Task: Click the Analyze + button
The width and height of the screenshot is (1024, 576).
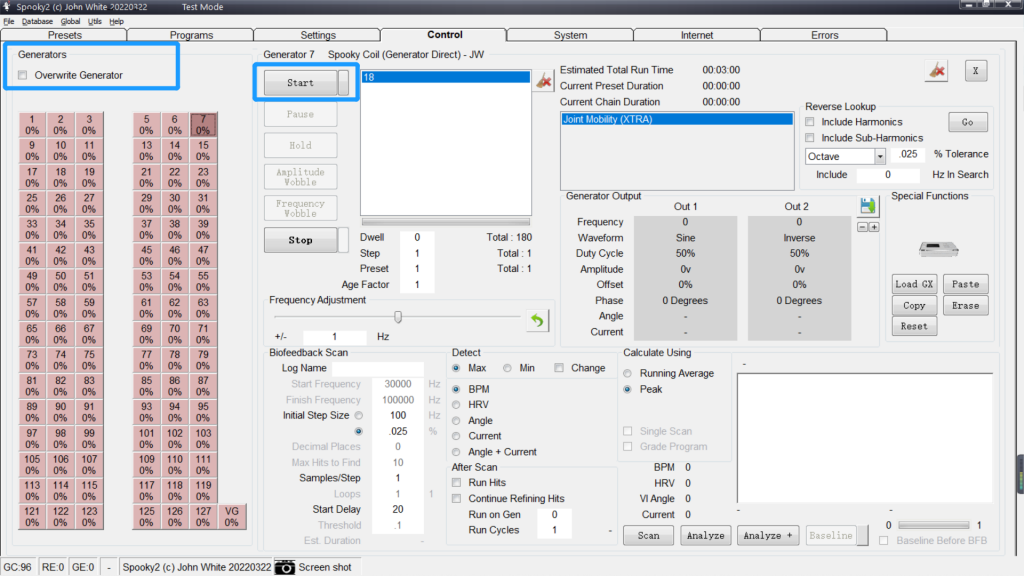Action: [x=768, y=536]
